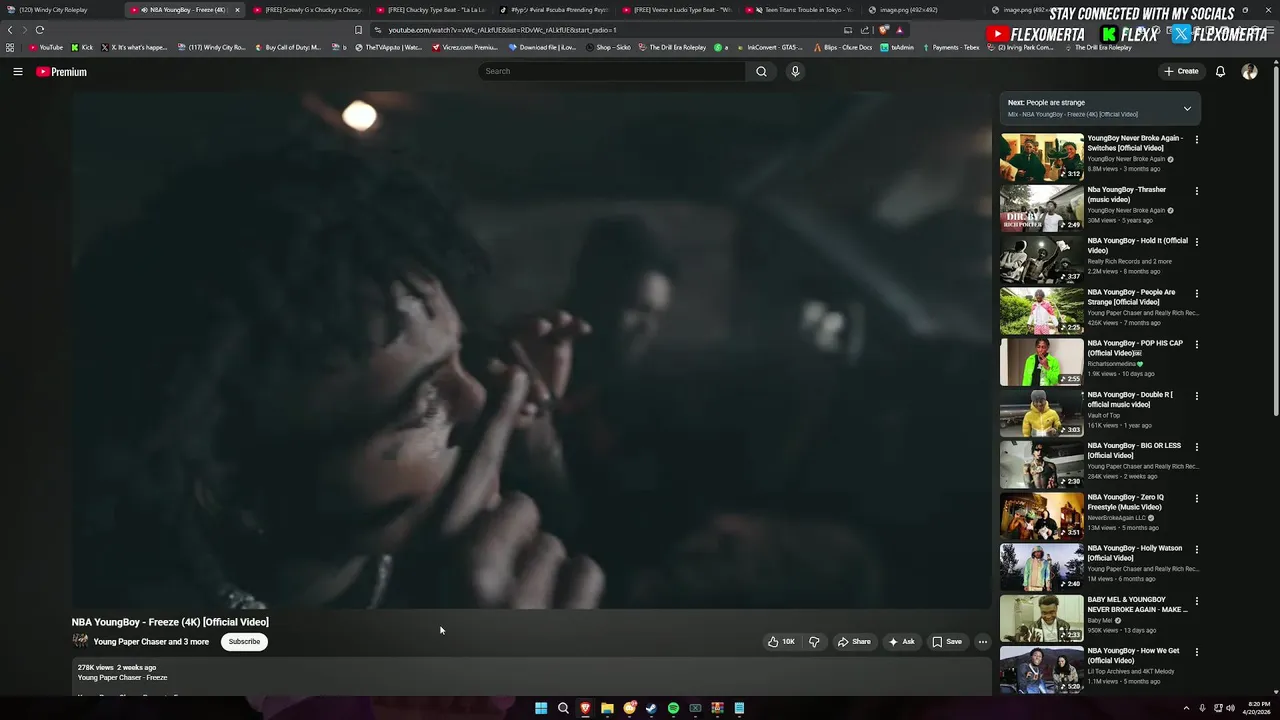The width and height of the screenshot is (1280, 720).
Task: Open BIG OR LESS video thumbnail
Action: point(1042,465)
